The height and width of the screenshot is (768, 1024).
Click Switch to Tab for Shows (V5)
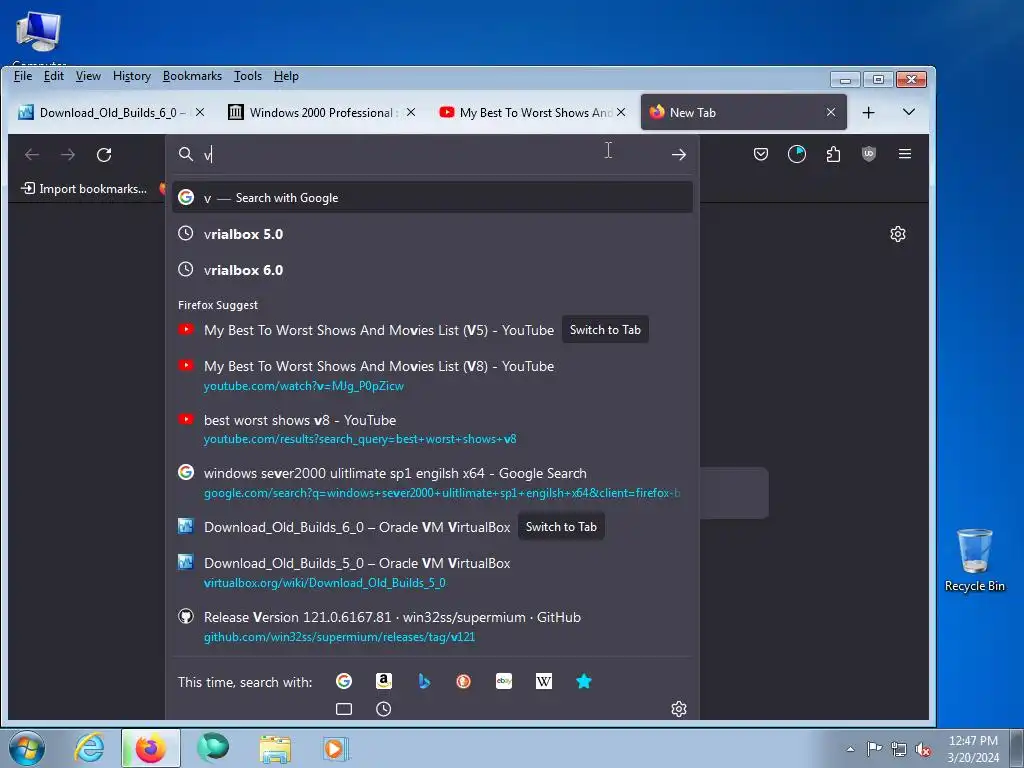coord(605,330)
